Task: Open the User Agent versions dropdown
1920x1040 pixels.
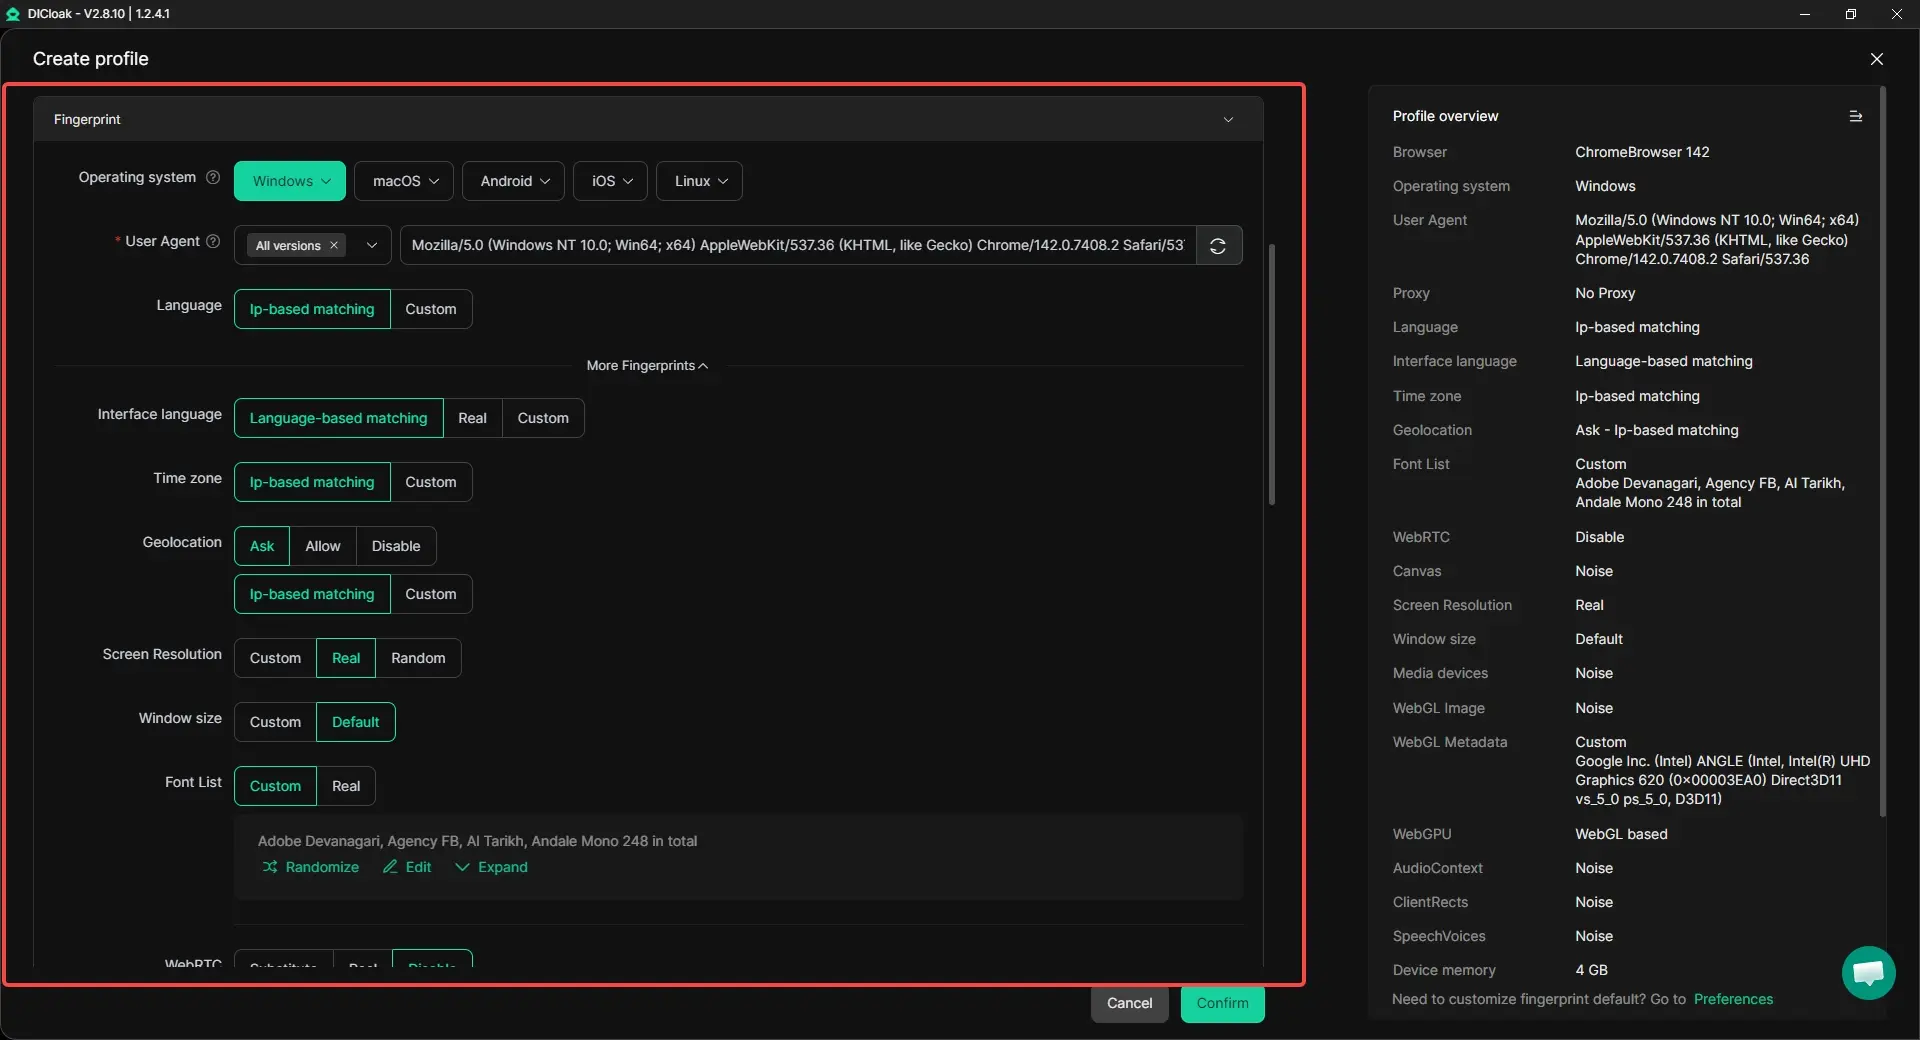Action: 372,246
